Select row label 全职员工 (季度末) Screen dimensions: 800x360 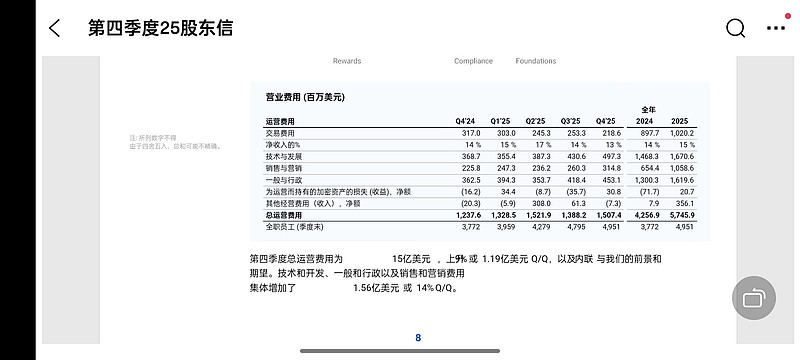pyautogui.click(x=294, y=227)
